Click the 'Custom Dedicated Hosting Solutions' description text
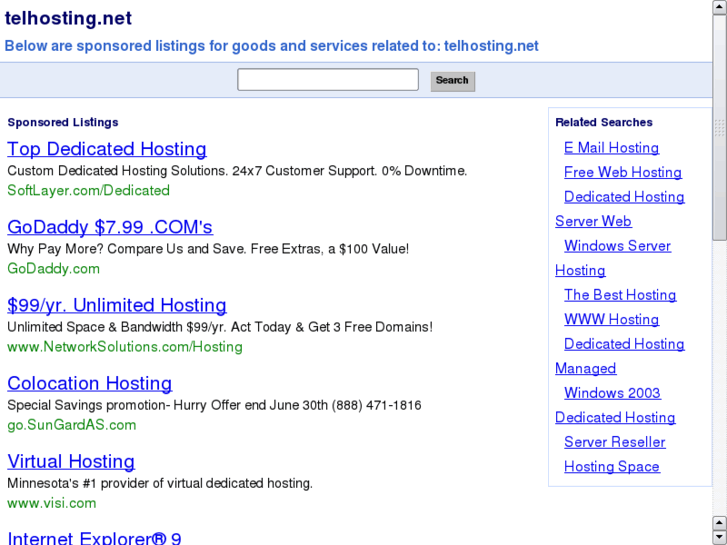This screenshot has height=545, width=727. point(237,171)
